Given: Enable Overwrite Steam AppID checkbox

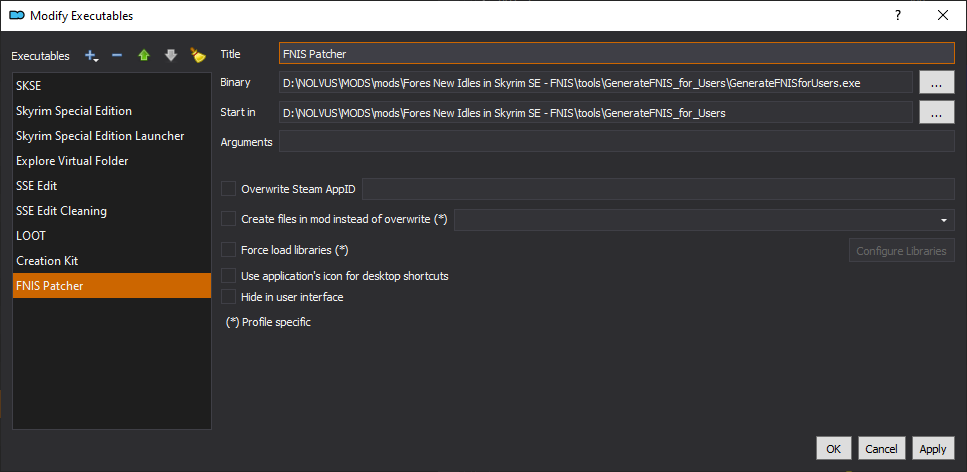Looking at the screenshot, I should (229, 189).
